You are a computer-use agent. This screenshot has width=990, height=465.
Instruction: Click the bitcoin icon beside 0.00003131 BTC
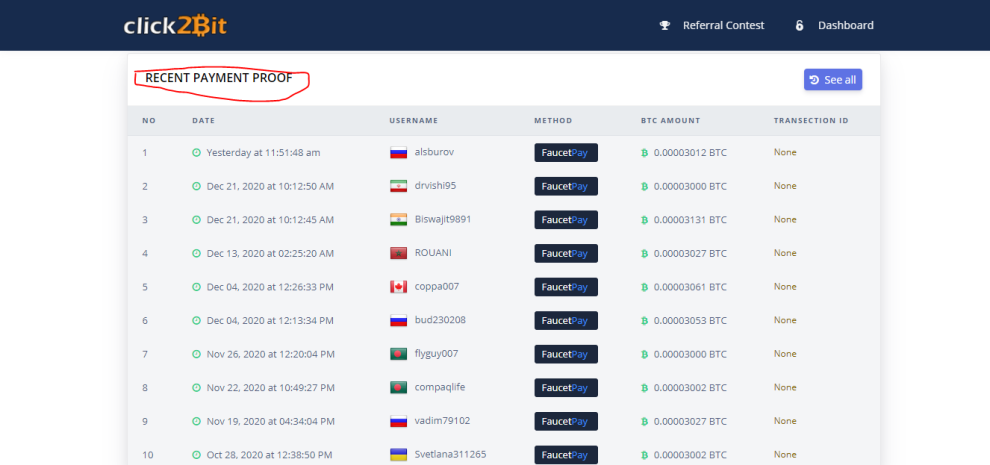[x=645, y=220]
